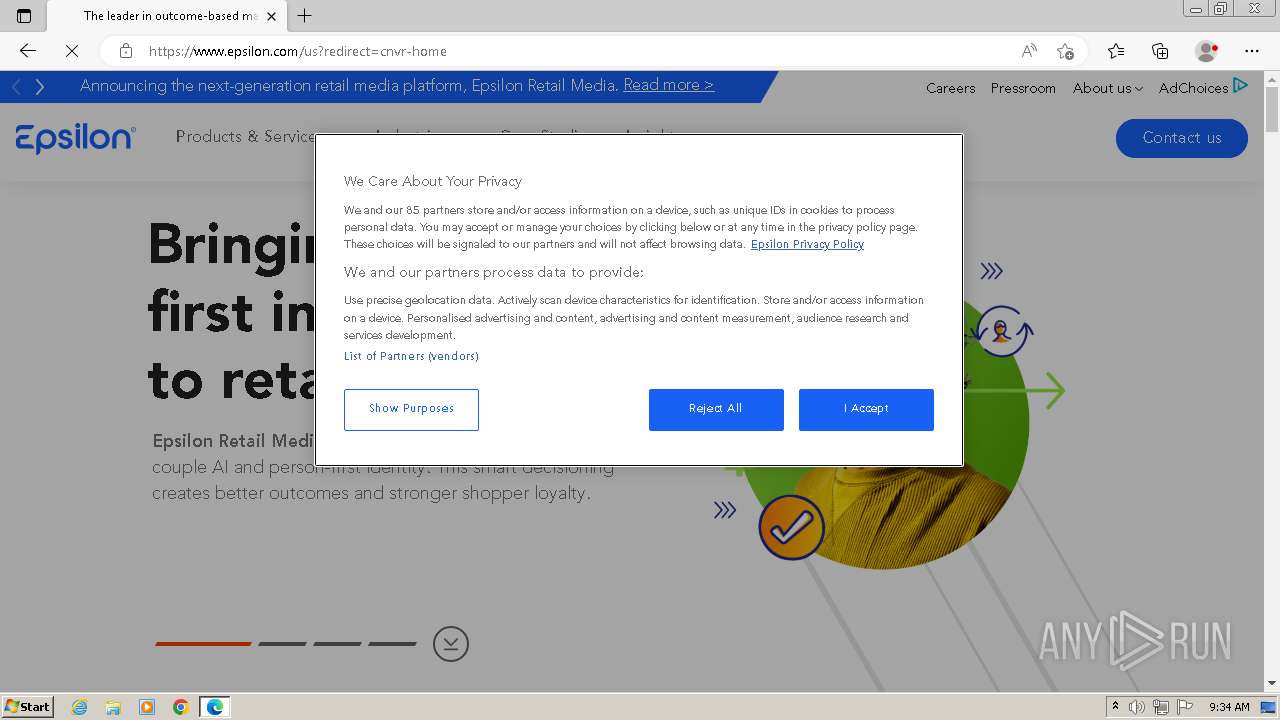Viewport: 1280px width, 720px height.
Task: Click the Edge taskbar icon
Action: point(215,707)
